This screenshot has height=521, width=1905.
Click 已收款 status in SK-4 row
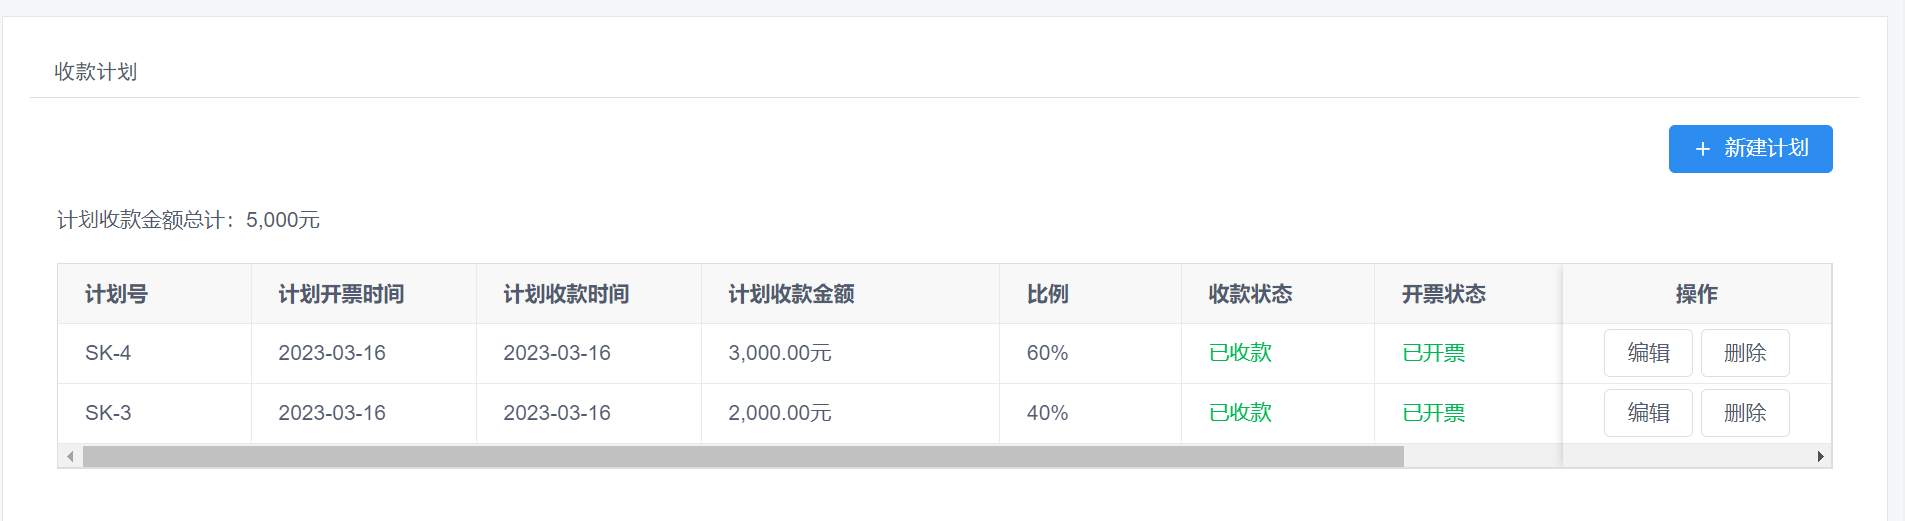click(1240, 353)
